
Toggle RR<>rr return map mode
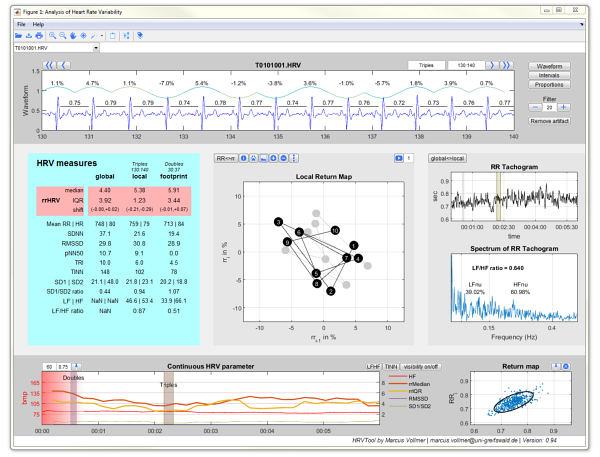click(x=225, y=158)
